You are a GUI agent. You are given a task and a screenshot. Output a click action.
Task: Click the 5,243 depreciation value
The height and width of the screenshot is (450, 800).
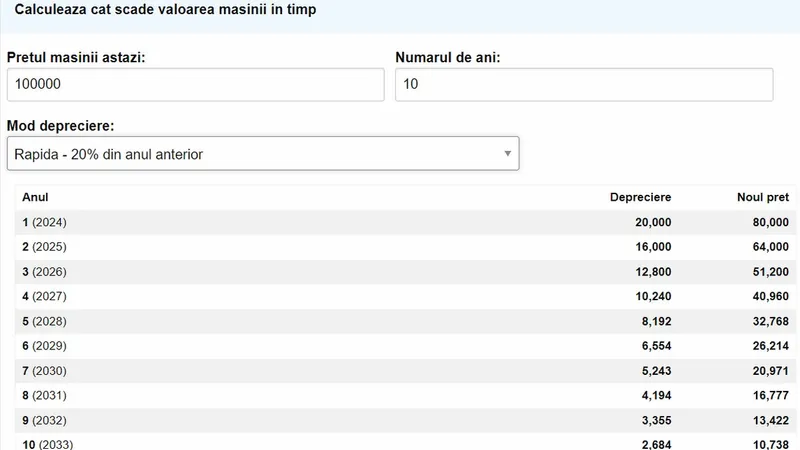tap(652, 370)
